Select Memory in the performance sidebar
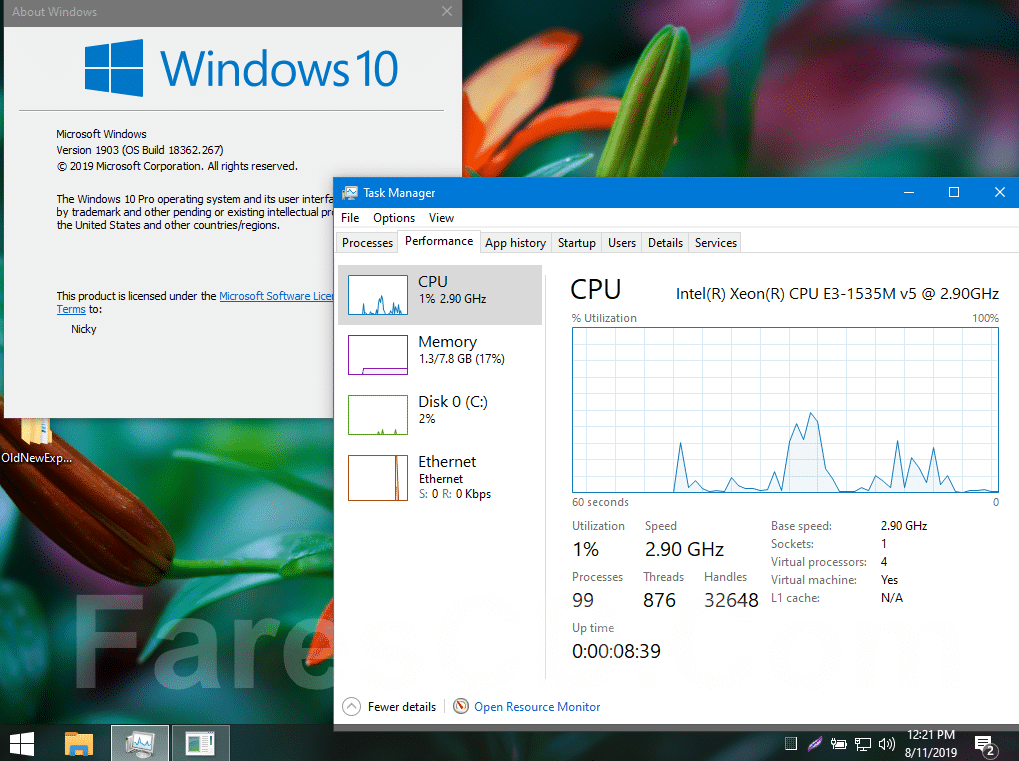This screenshot has height=761, width=1019. click(x=440, y=354)
